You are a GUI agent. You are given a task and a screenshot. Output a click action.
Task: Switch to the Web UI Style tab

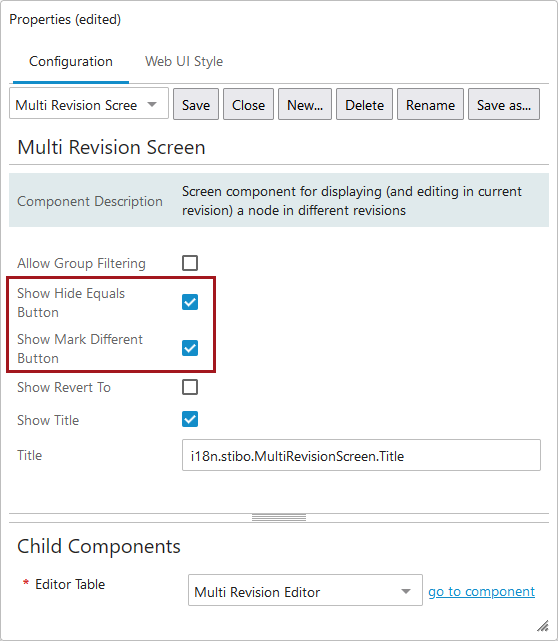click(184, 61)
